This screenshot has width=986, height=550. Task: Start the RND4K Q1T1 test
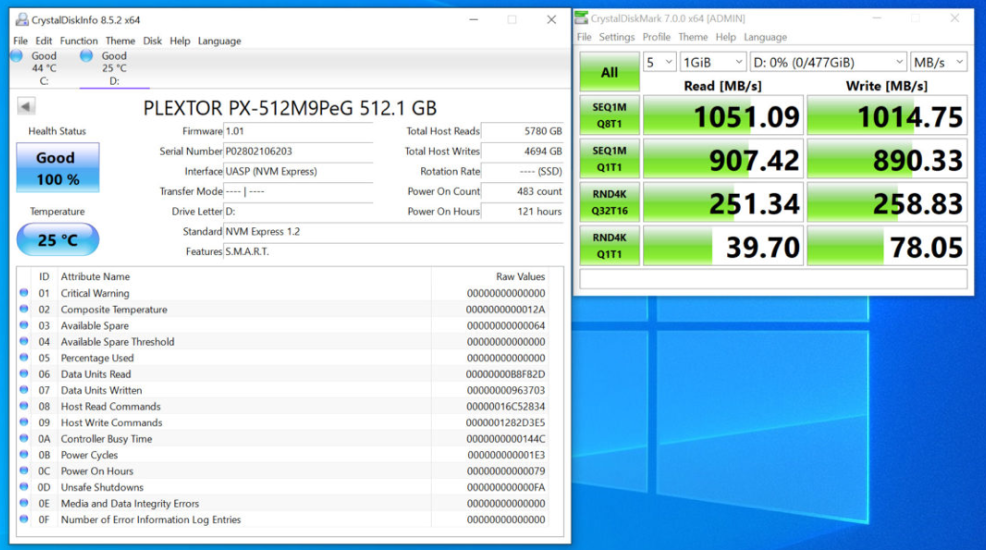(609, 245)
